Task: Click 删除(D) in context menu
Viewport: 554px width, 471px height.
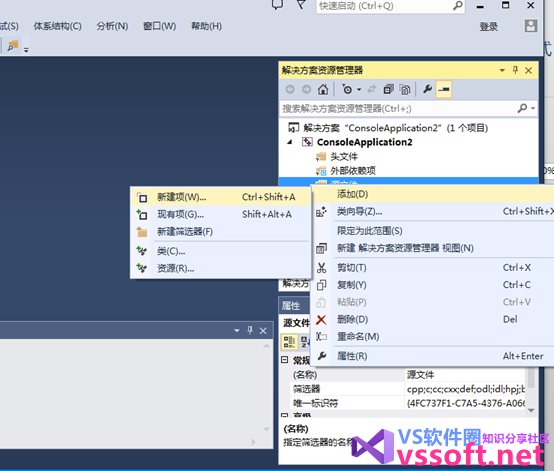Action: coord(432,319)
